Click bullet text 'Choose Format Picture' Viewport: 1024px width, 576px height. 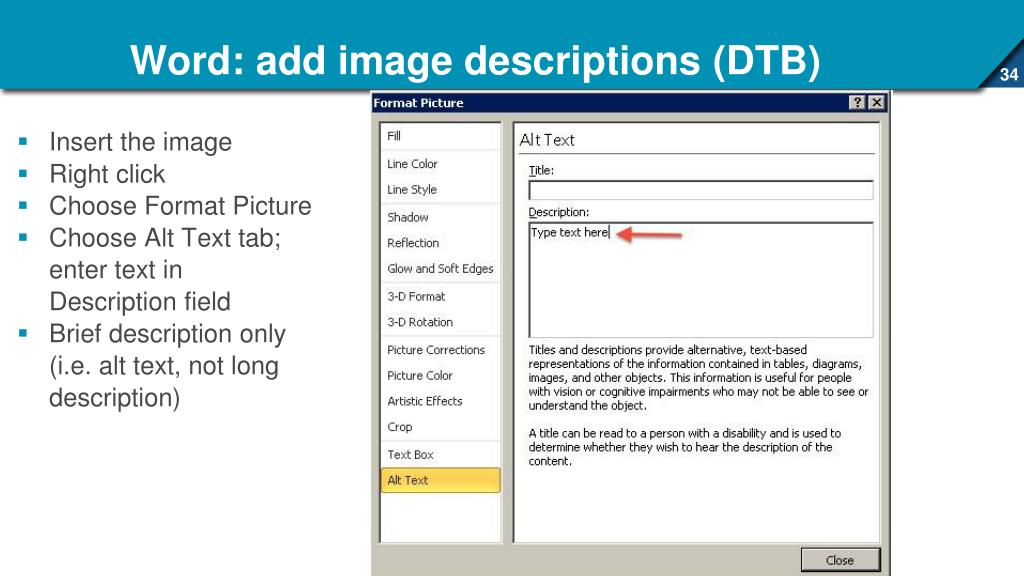point(180,206)
